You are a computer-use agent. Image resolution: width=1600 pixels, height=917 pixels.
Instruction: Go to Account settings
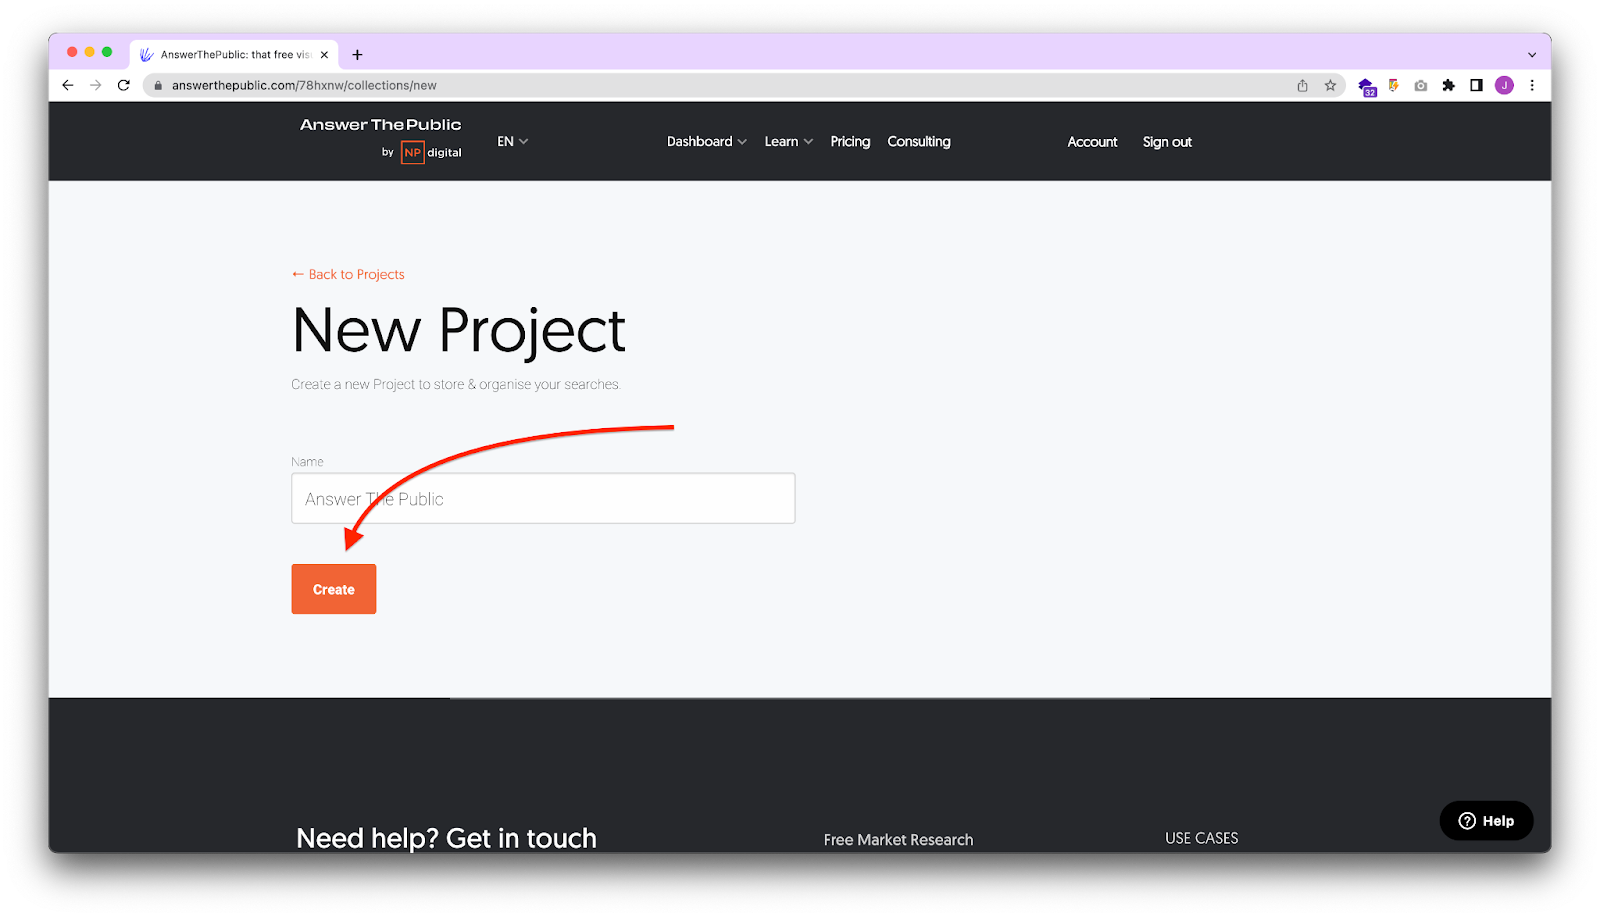(x=1092, y=142)
